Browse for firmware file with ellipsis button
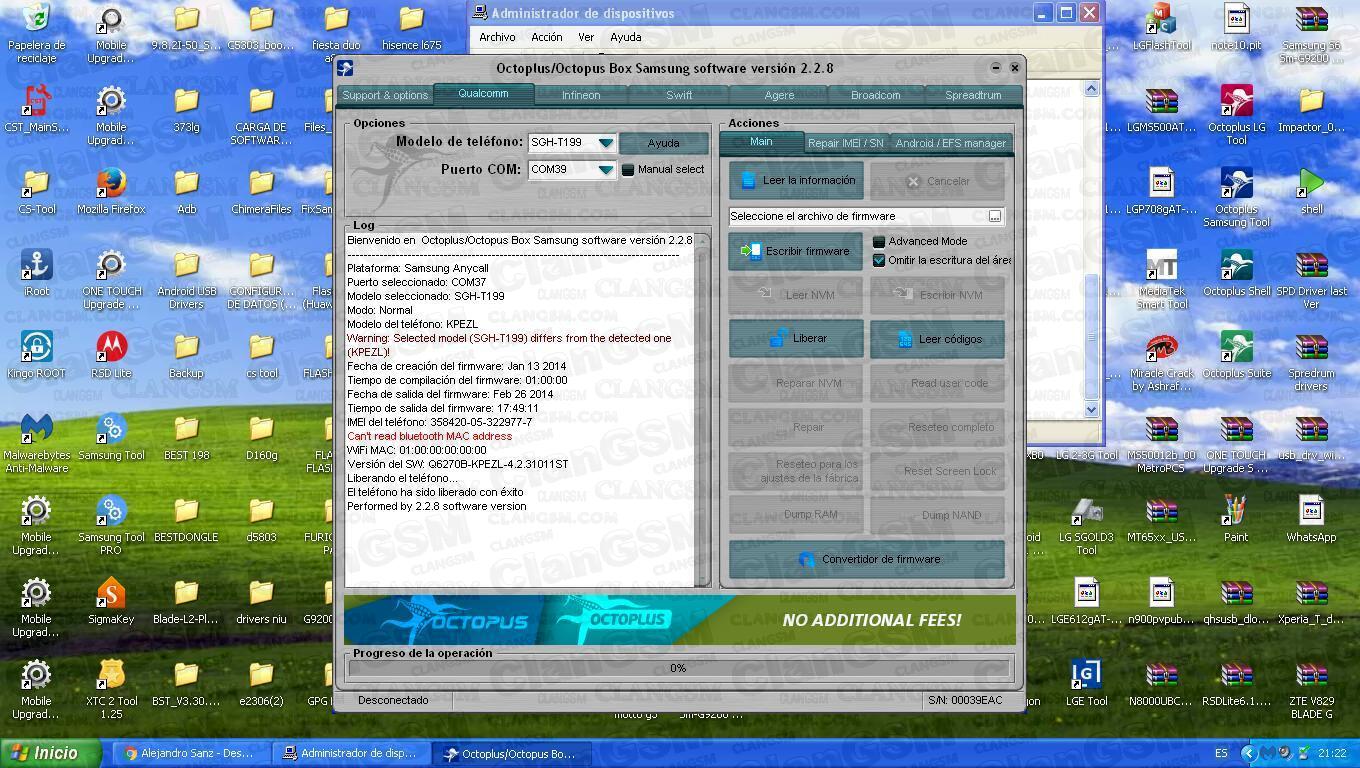Viewport: 1360px width, 768px height. click(x=995, y=216)
